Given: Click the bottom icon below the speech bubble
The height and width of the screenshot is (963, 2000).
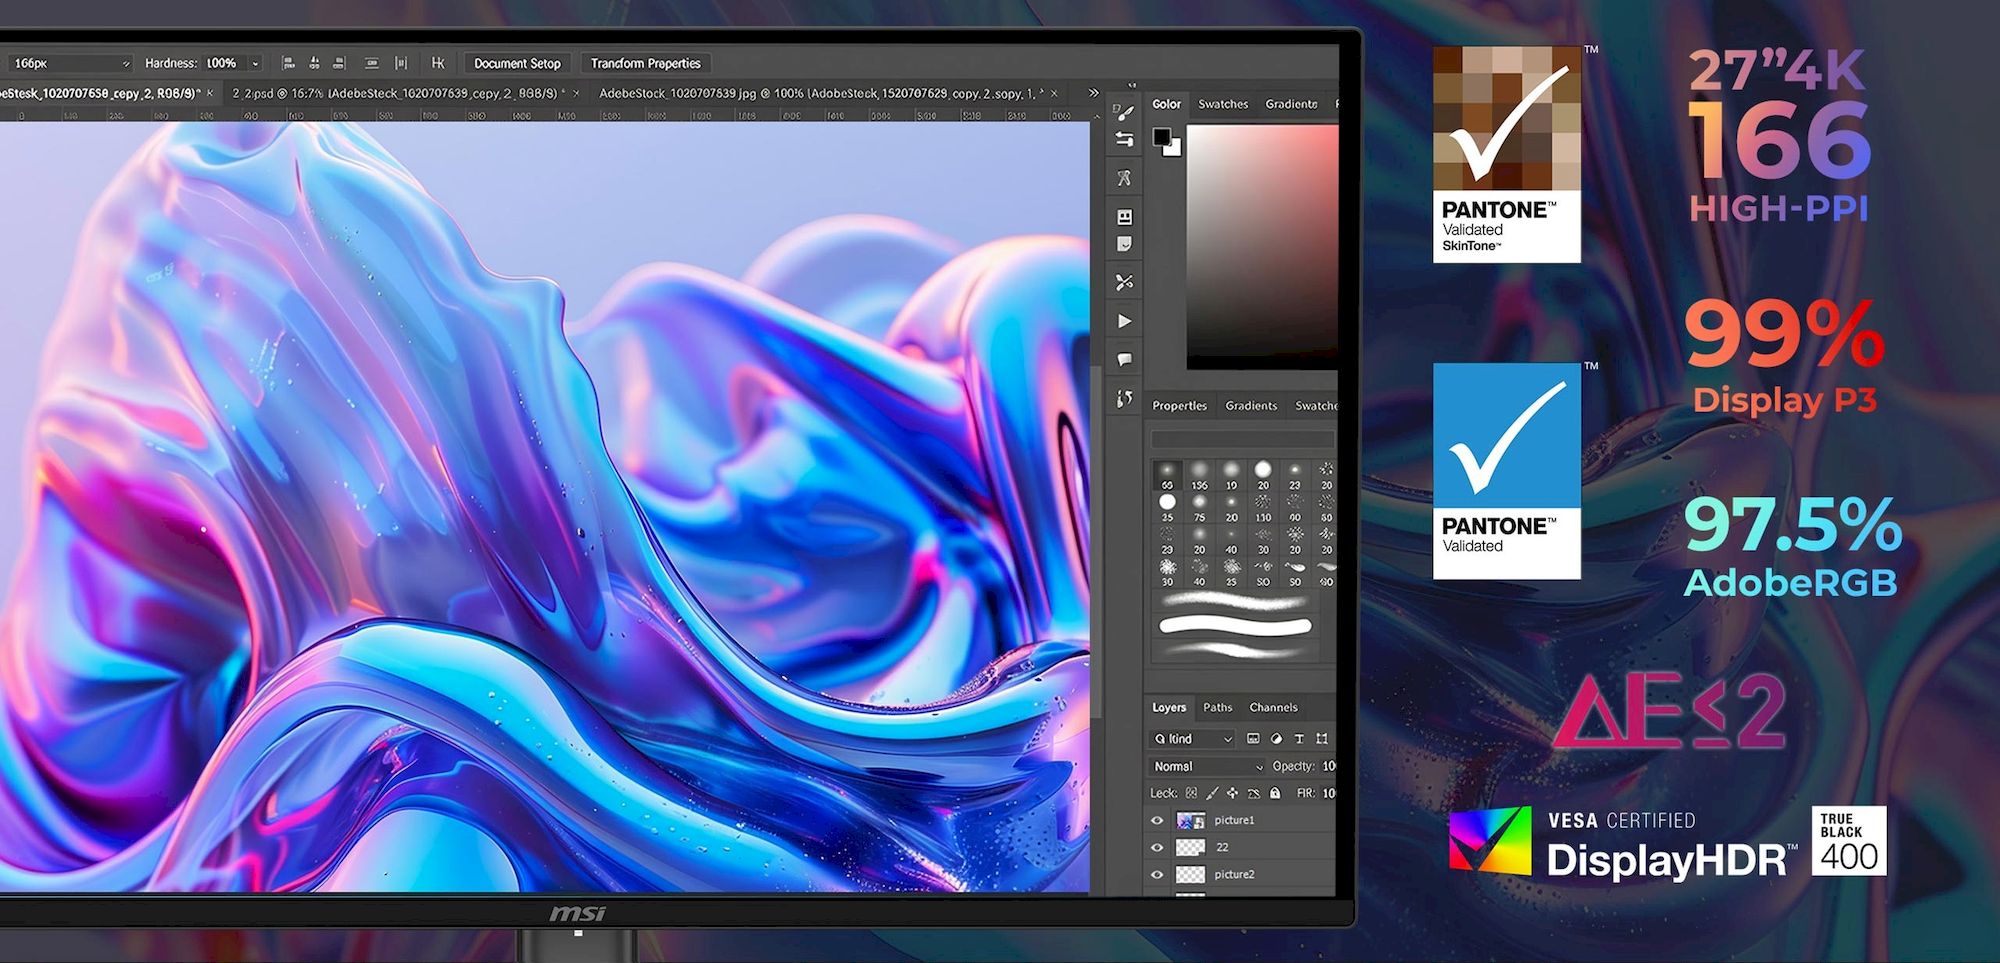Looking at the screenshot, I should coord(1124,398).
